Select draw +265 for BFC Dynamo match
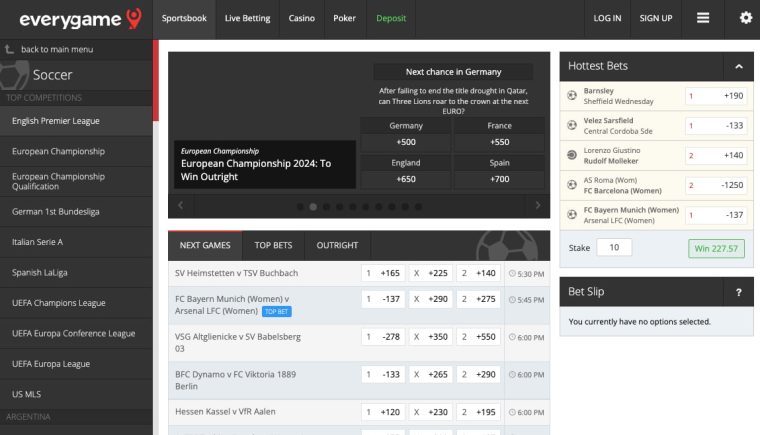The width and height of the screenshot is (760, 435). pyautogui.click(x=430, y=374)
